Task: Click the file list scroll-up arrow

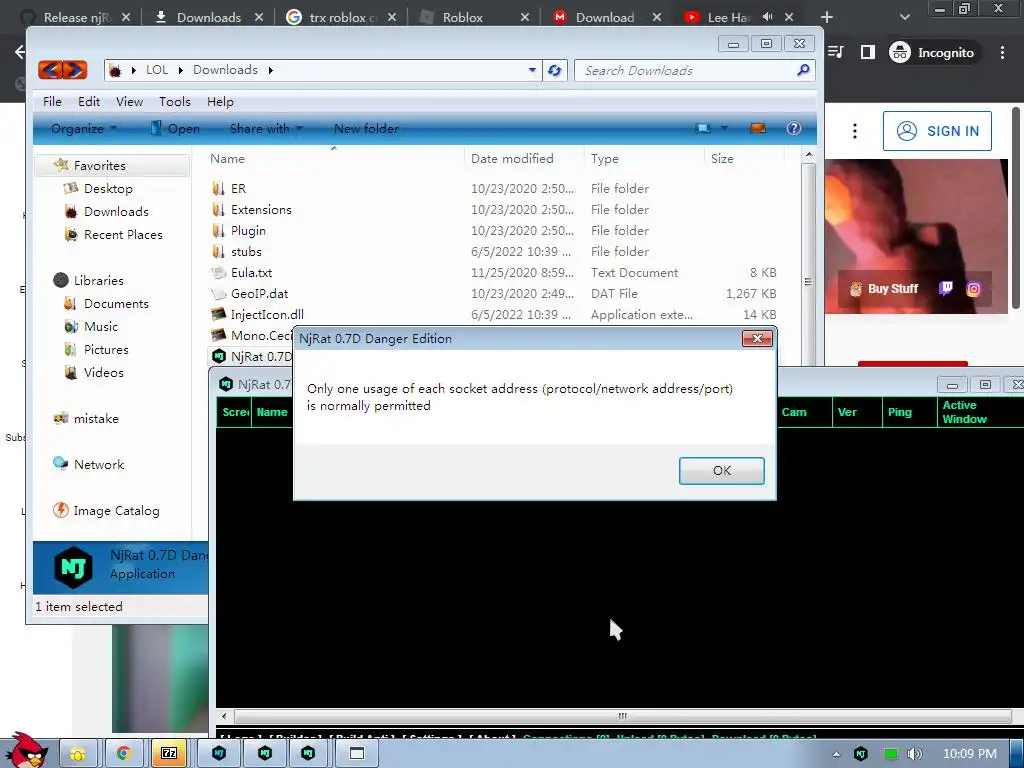Action: click(x=808, y=155)
